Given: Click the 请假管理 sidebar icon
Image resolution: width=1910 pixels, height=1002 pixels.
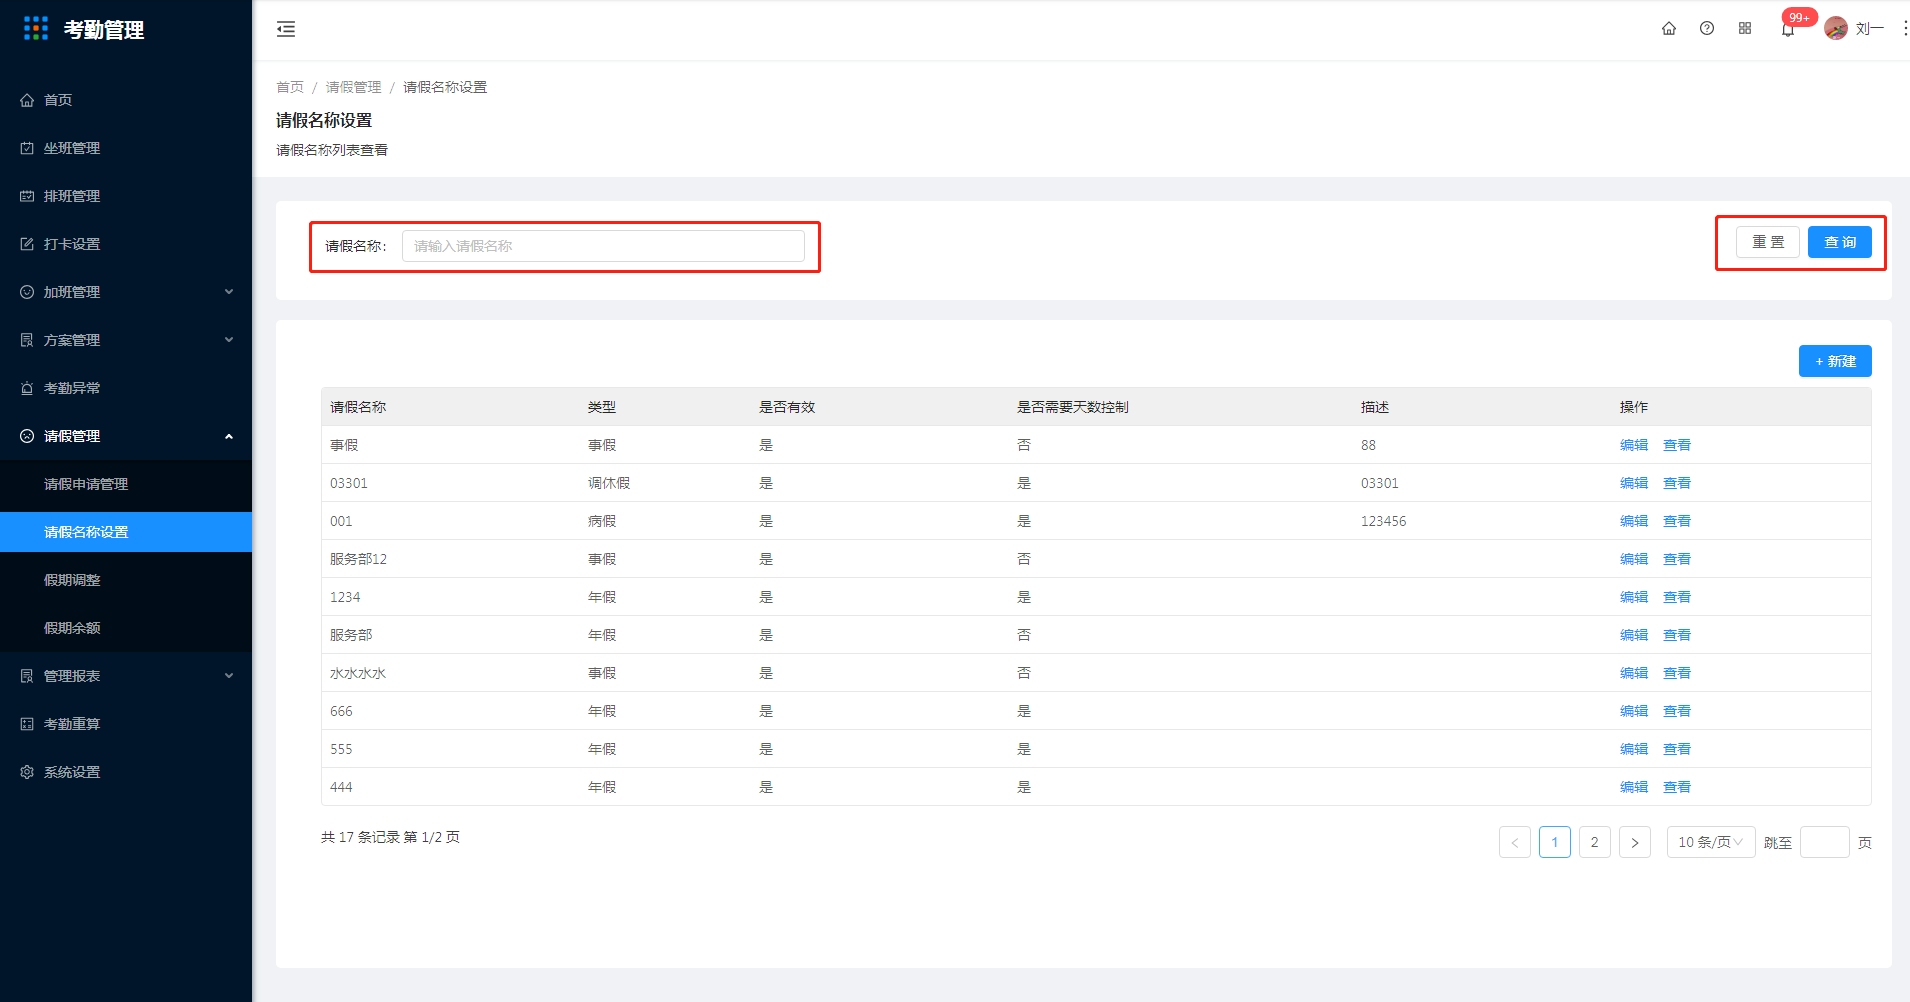Looking at the screenshot, I should 27,436.
